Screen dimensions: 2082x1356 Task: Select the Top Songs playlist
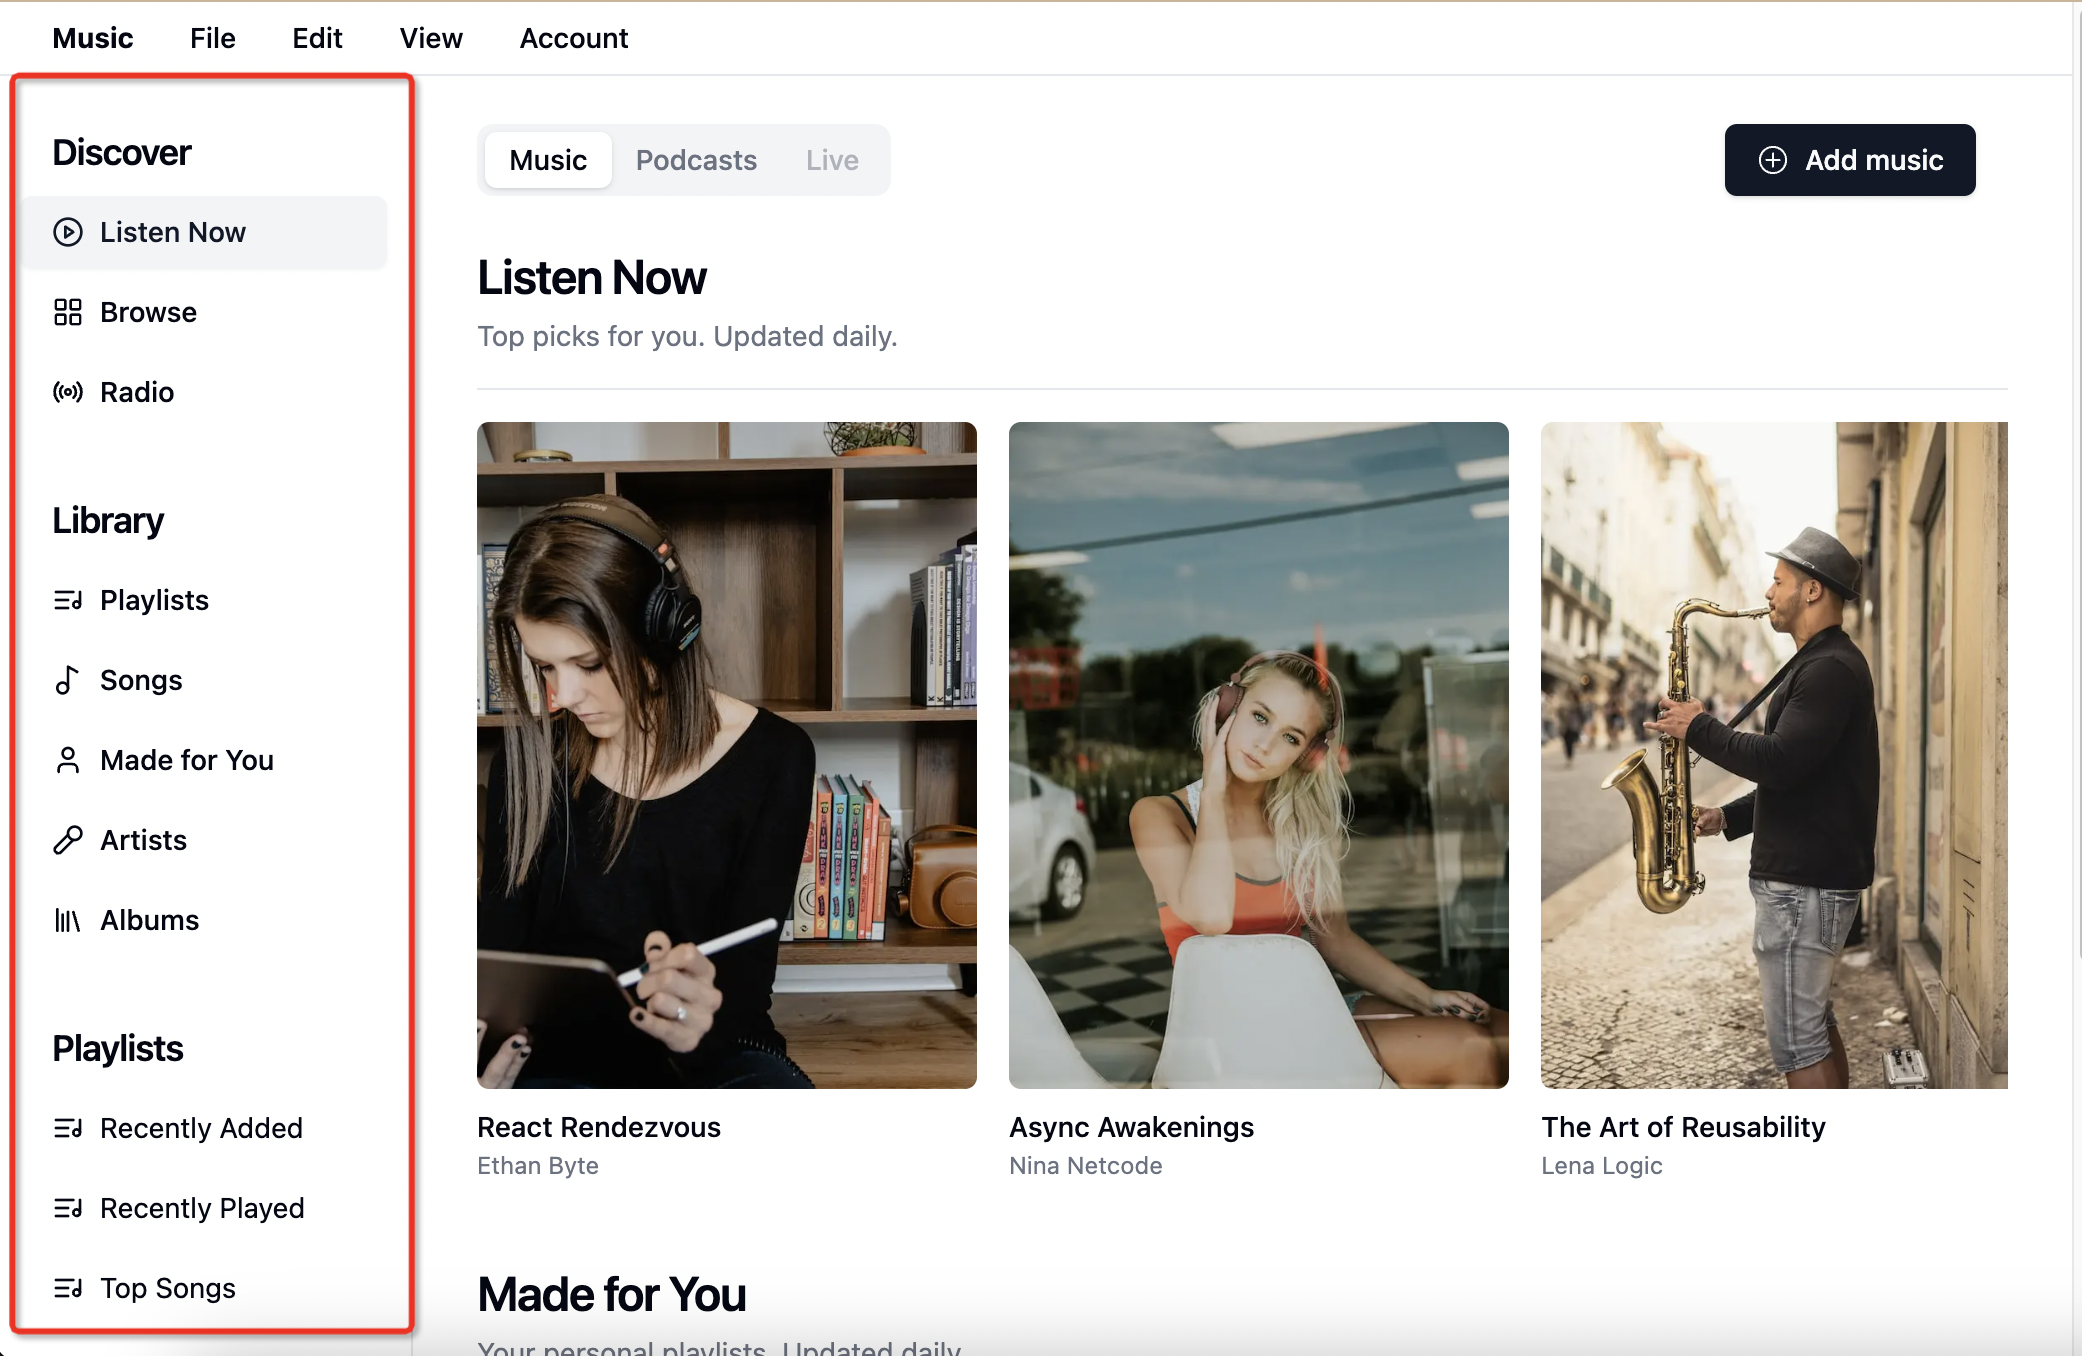tap(167, 1288)
